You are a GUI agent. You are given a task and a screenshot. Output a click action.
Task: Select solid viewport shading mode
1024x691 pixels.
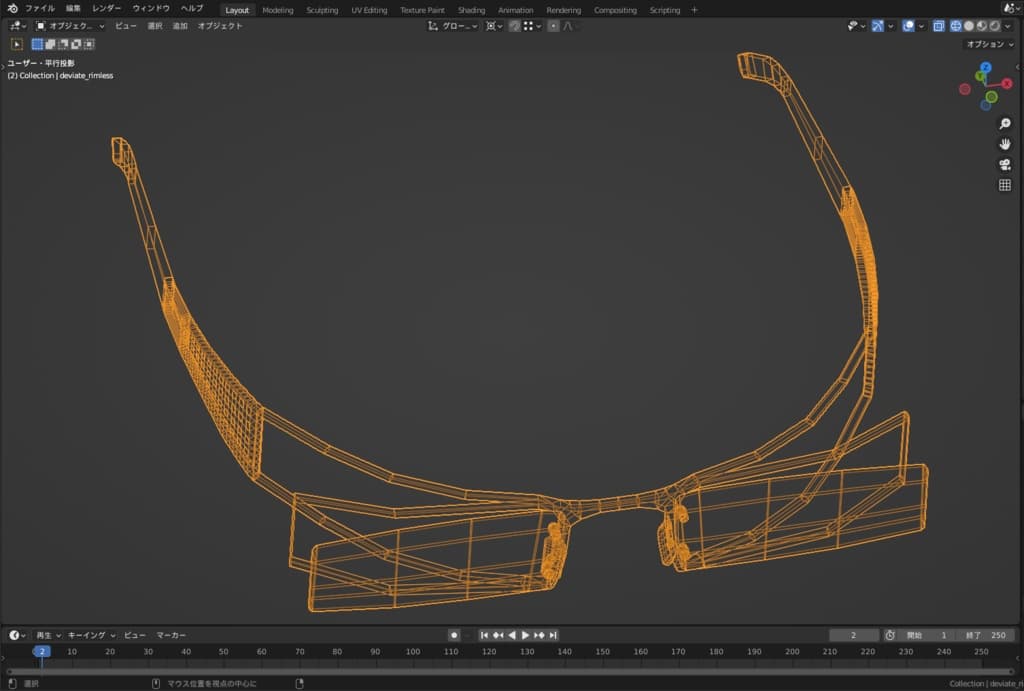[968, 26]
